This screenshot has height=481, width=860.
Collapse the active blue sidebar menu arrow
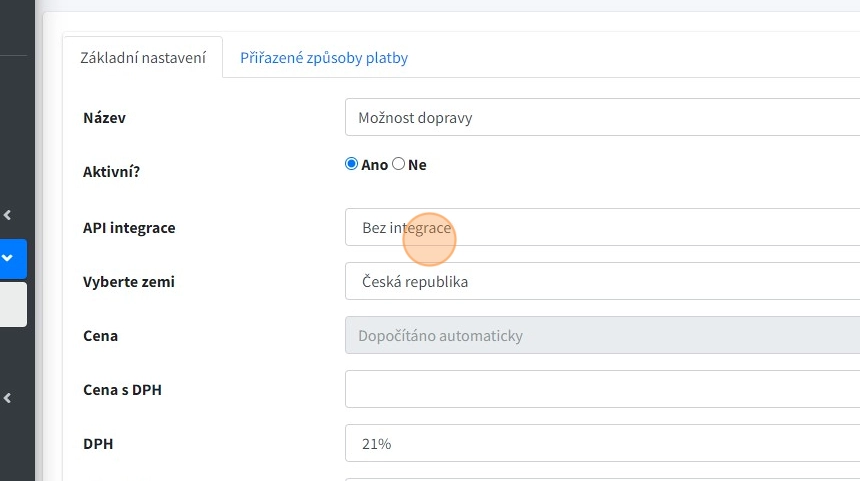pyautogui.click(x=8, y=258)
